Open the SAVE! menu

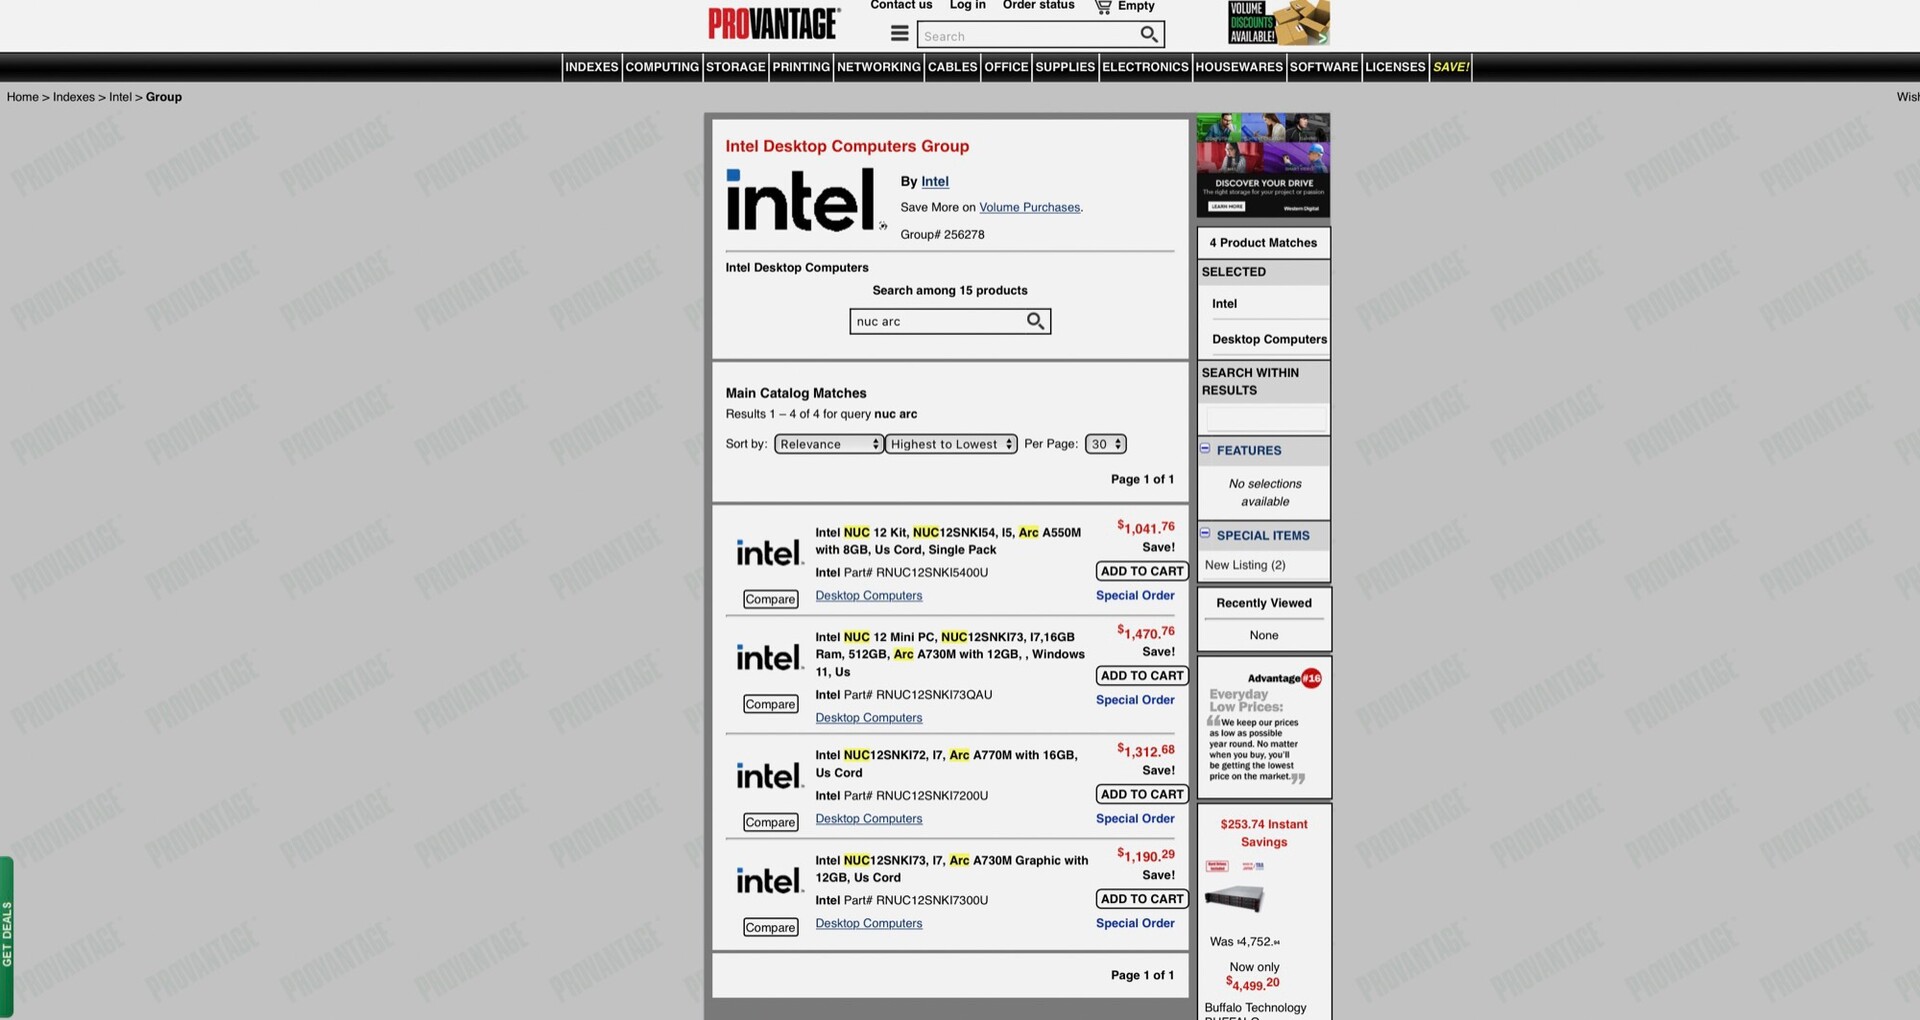(x=1451, y=67)
